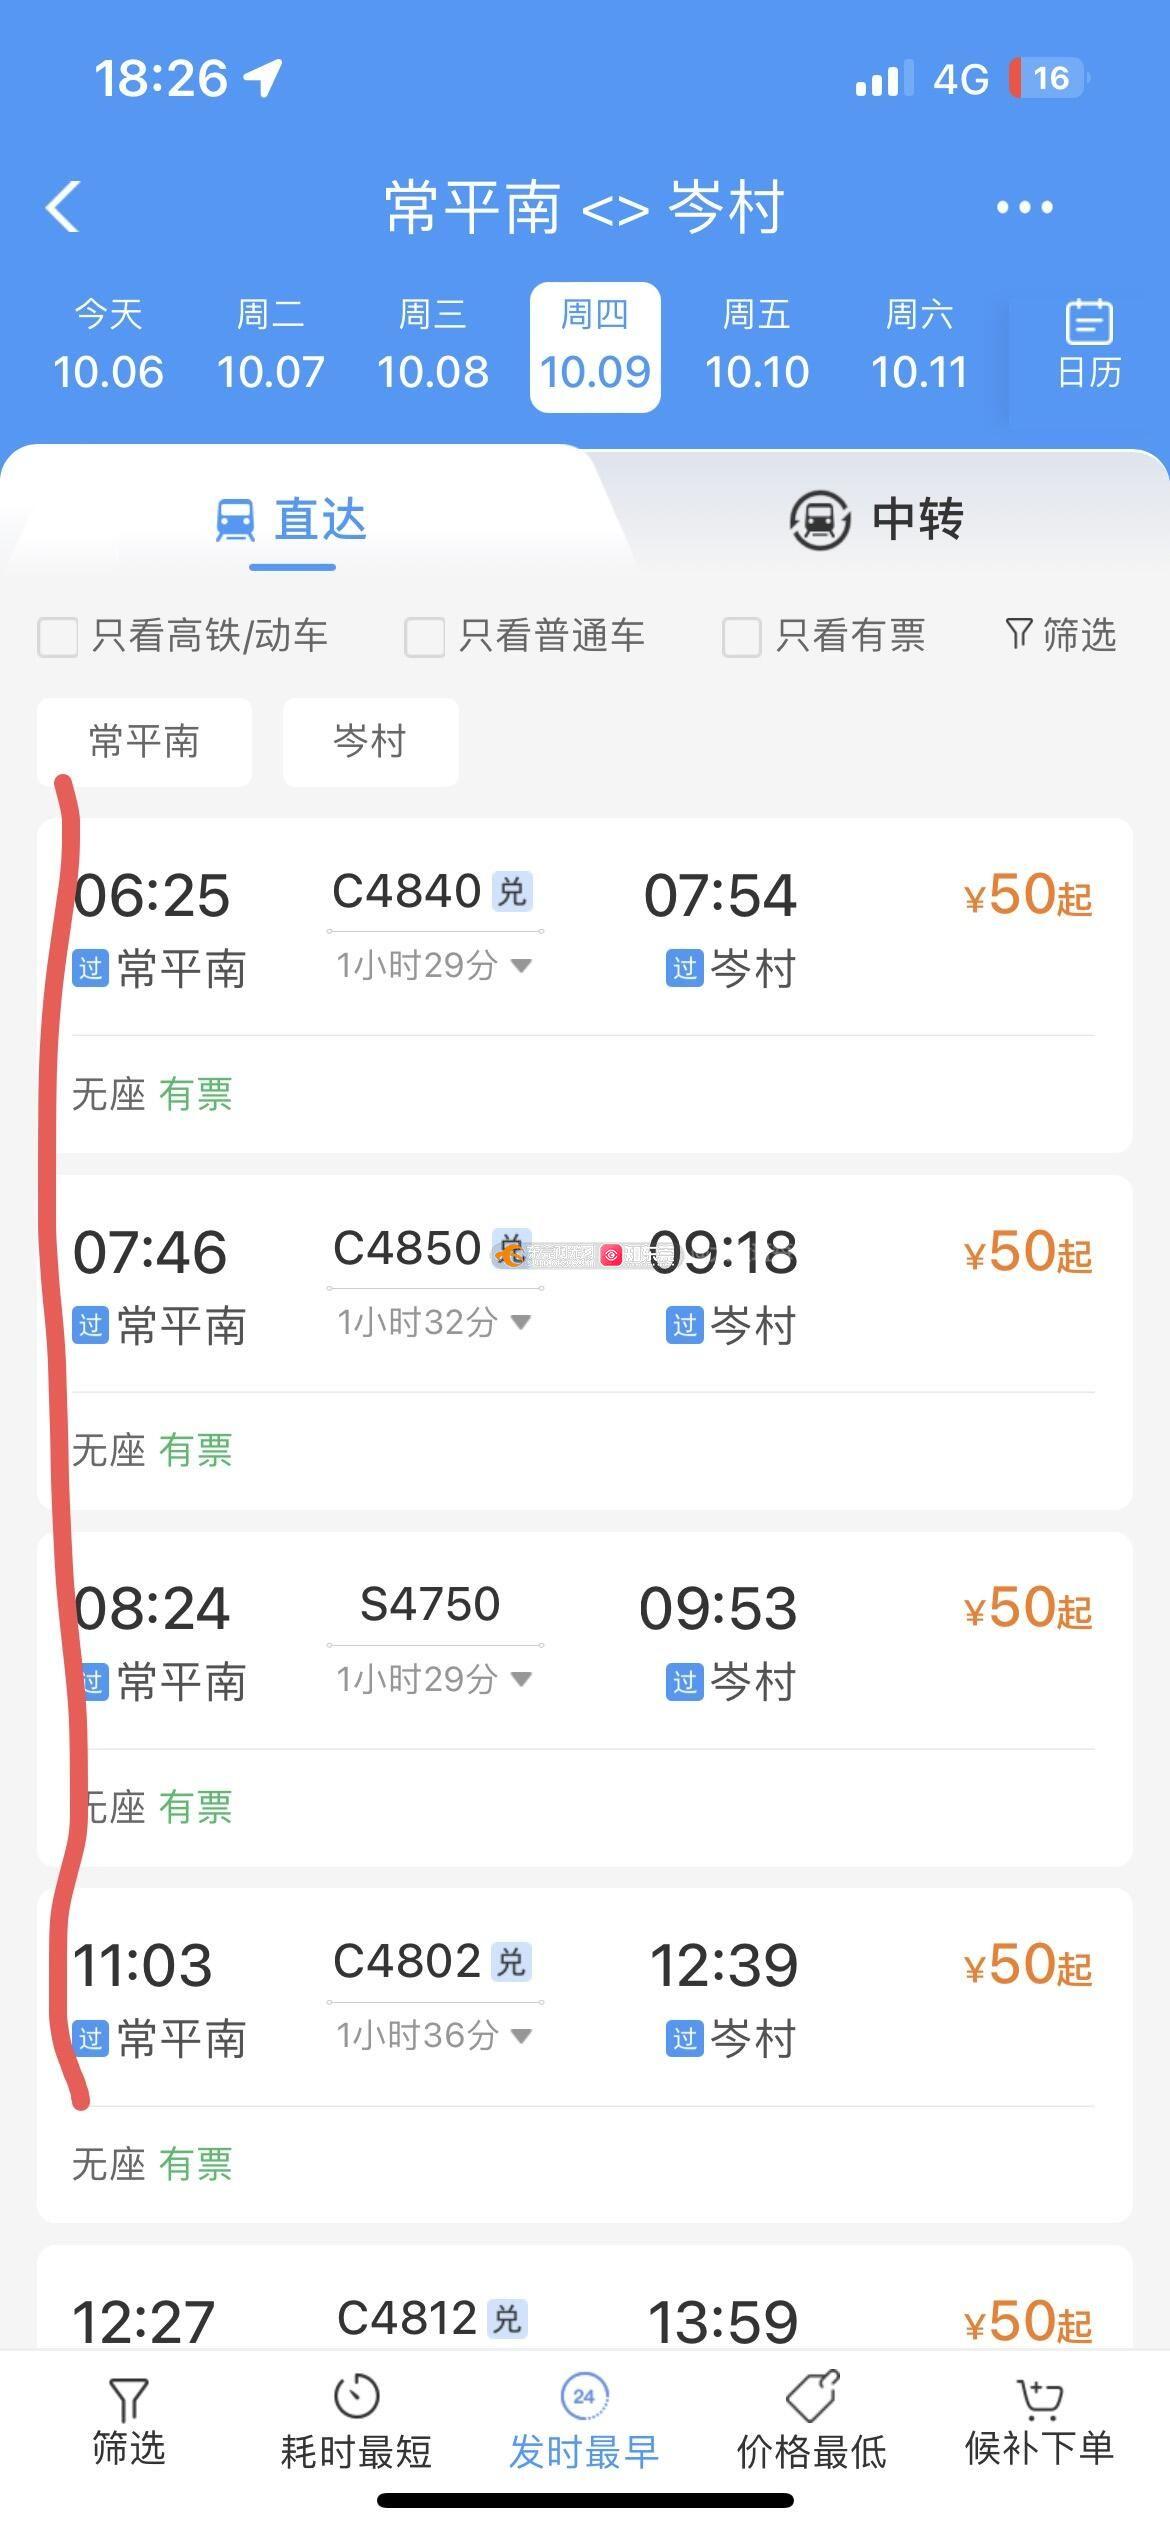This screenshot has height=2532, width=1170.
Task: Tap the 岑村 station filter button
Action: [370, 742]
